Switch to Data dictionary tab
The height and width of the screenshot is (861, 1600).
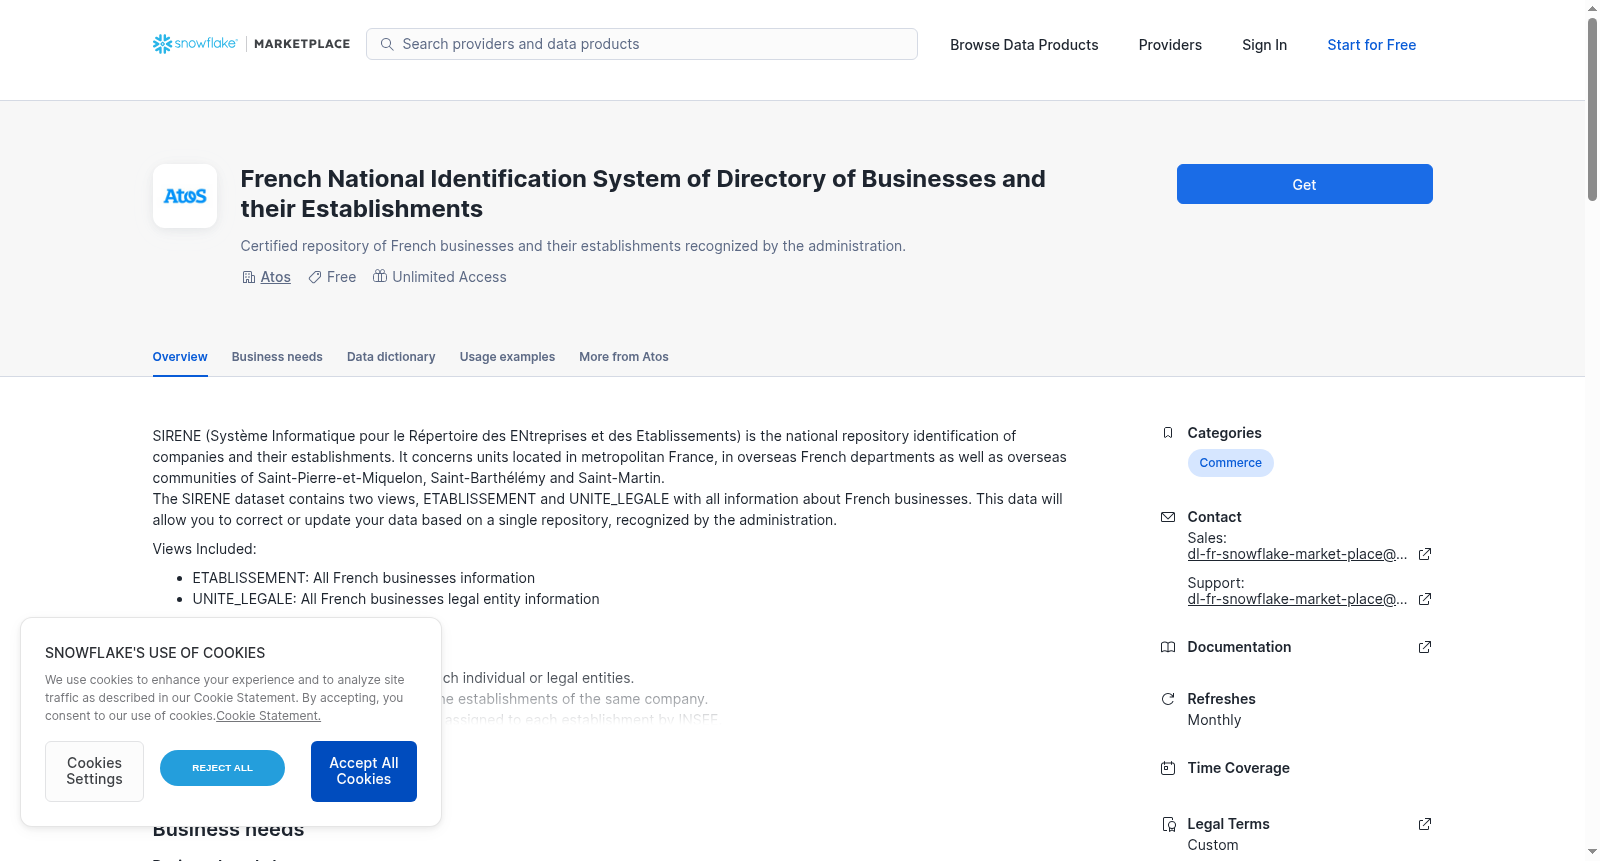[391, 357]
